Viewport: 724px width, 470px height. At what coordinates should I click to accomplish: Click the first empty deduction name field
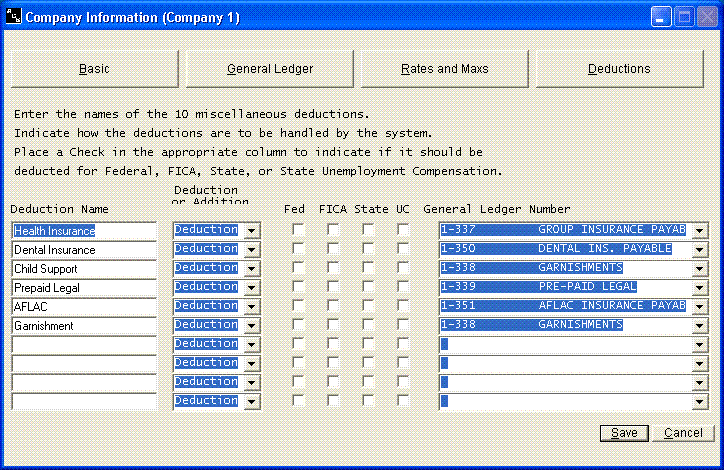84,345
